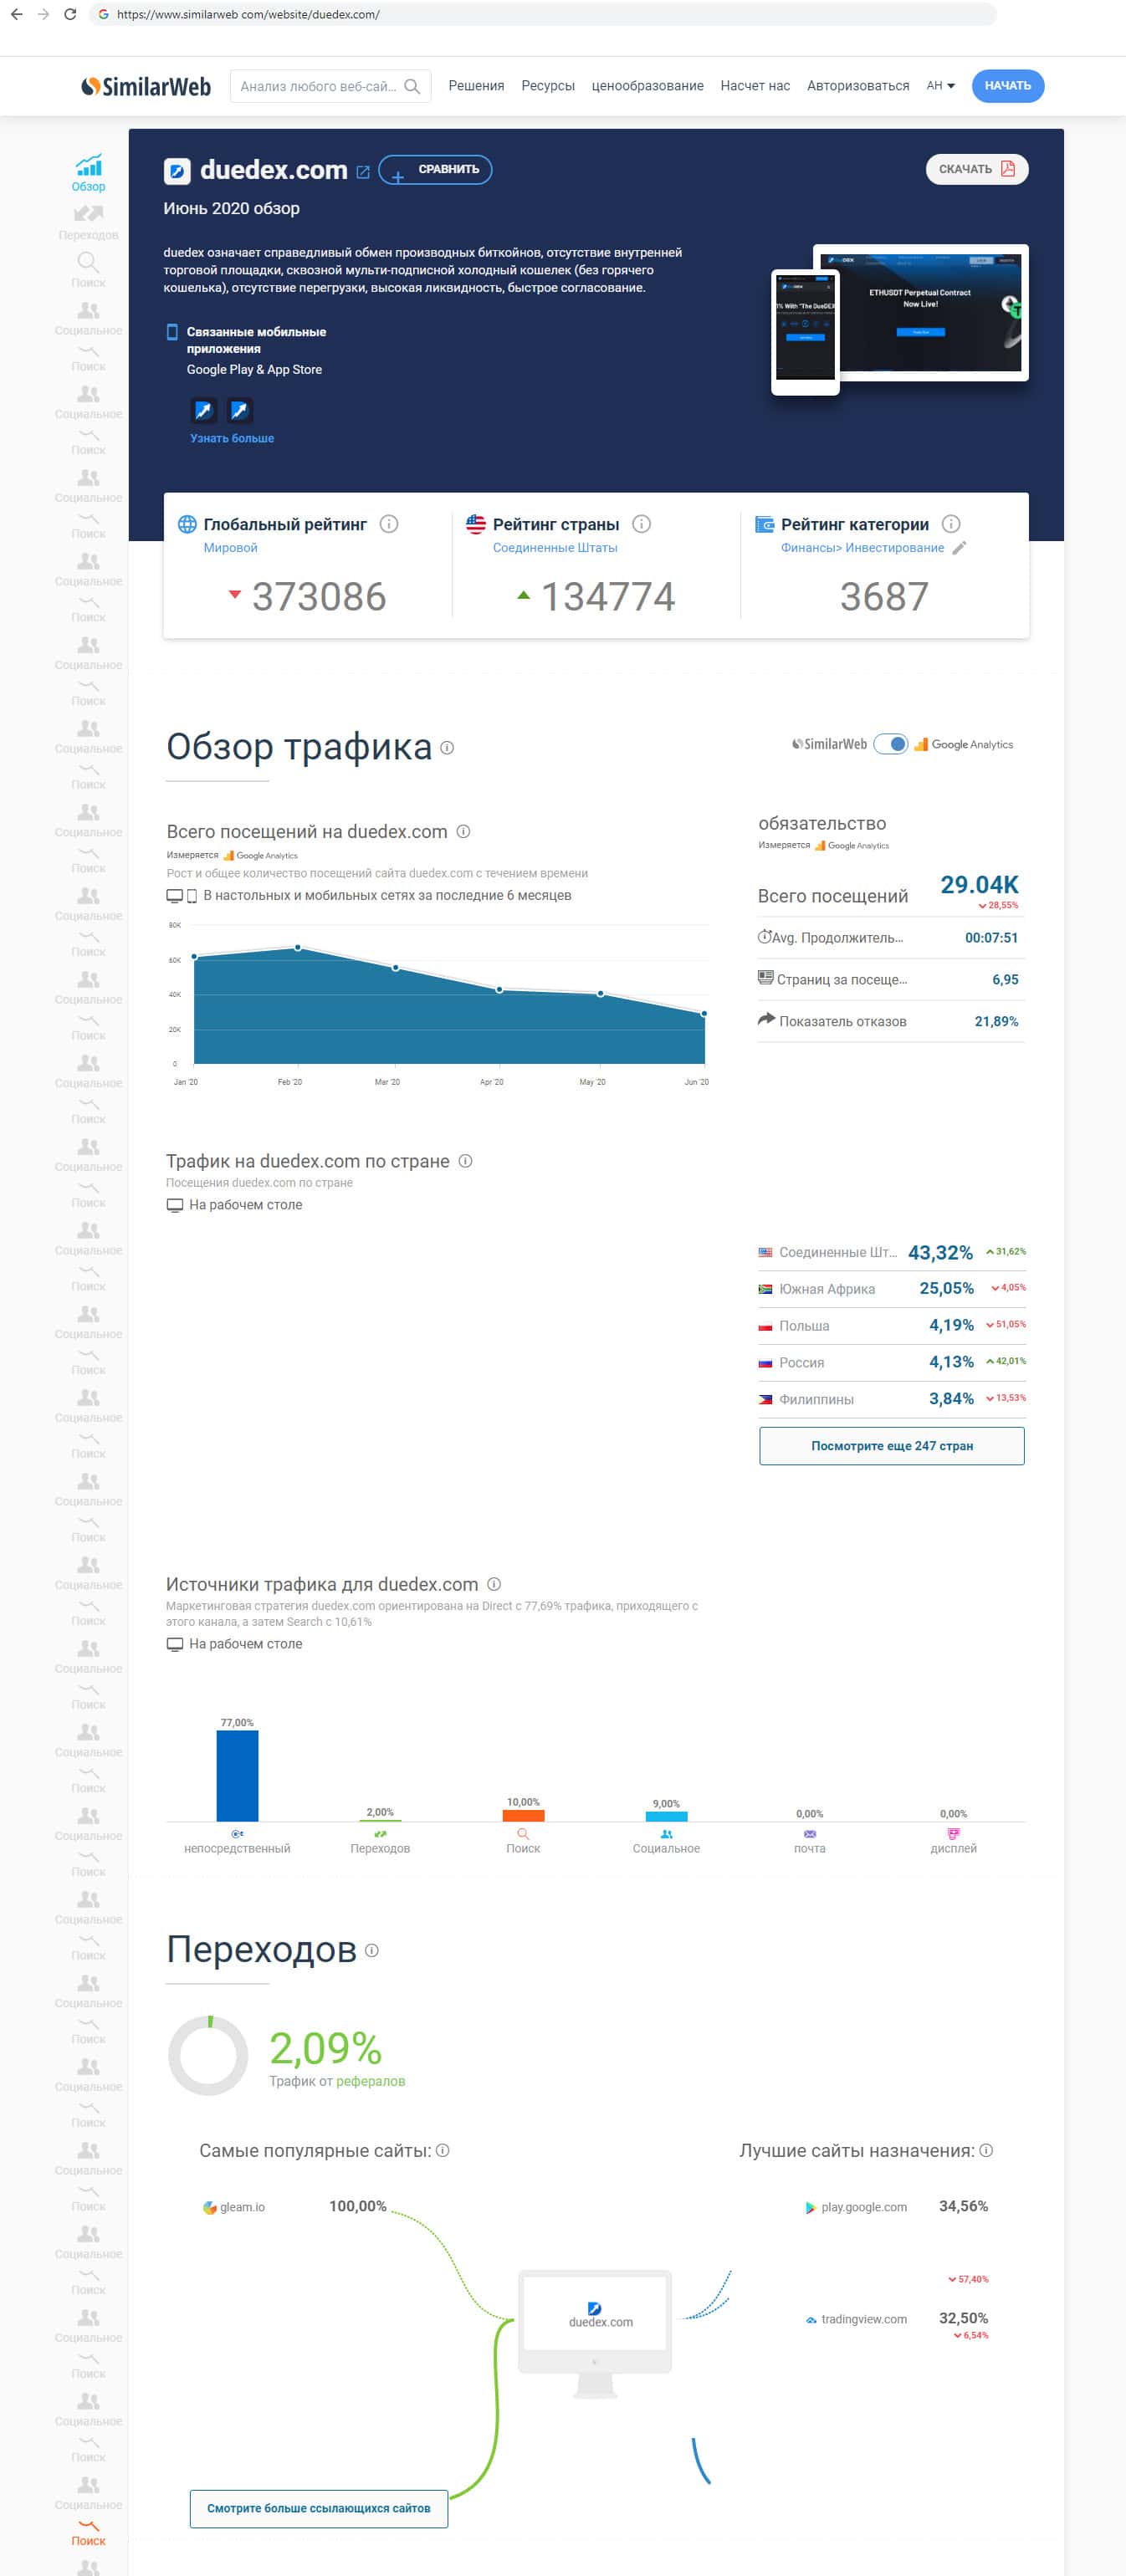Click the search magnifier icon in the header
The width and height of the screenshot is (1126, 2576).
[x=412, y=87]
